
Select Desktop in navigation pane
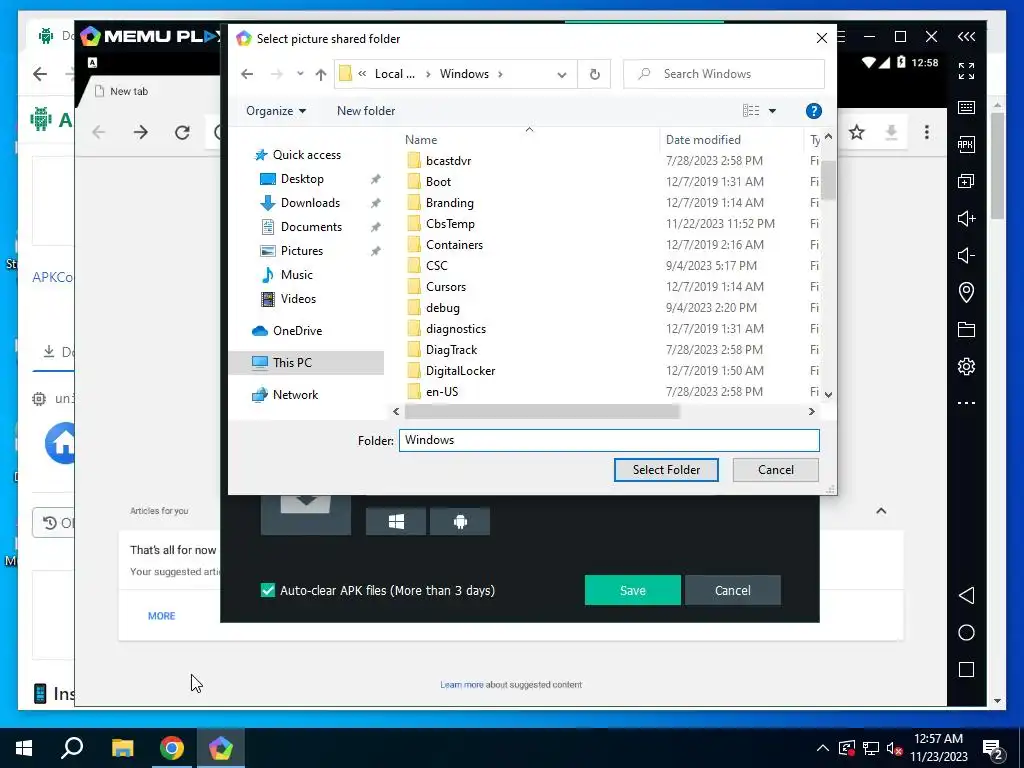coord(302,179)
